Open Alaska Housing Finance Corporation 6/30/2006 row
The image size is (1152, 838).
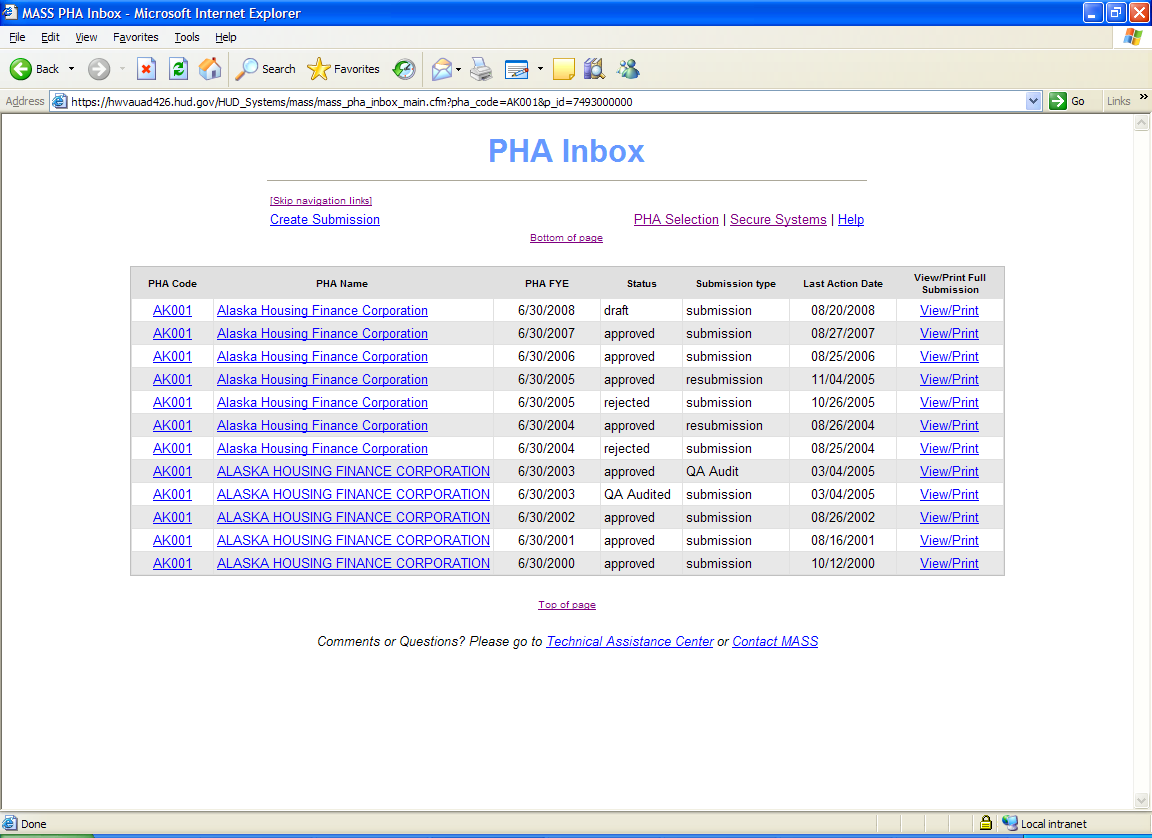click(322, 356)
